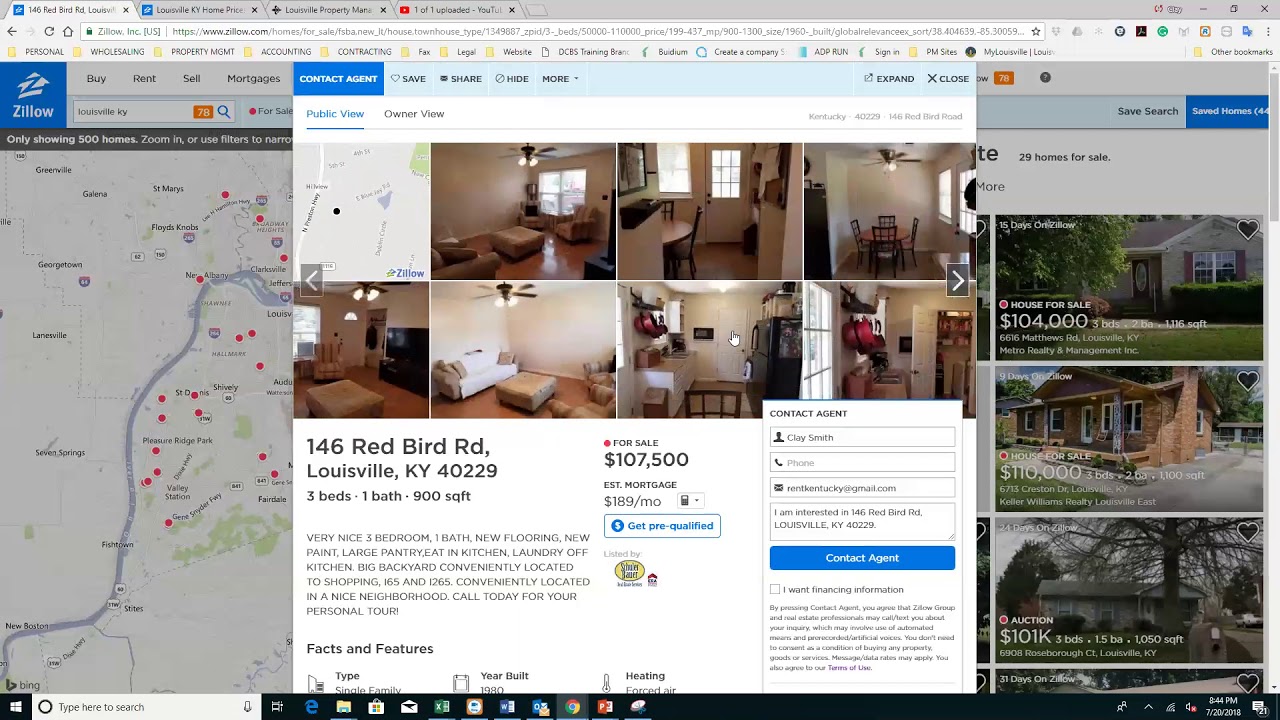Open the mortgage calculator dropdown
The image size is (1280, 720).
[689, 501]
